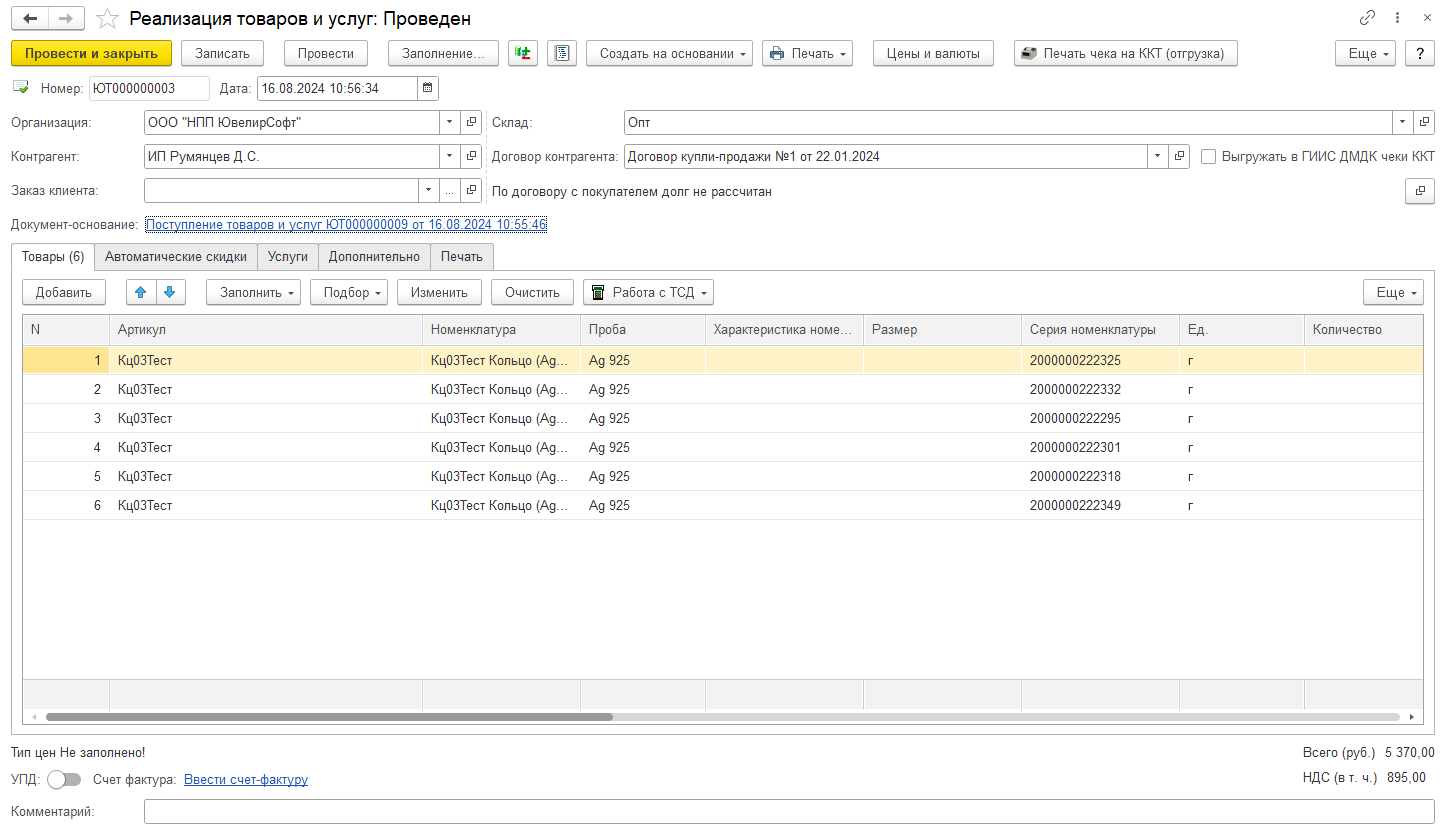Click the Цены и валюты button
The image size is (1446, 831).
[933, 54]
